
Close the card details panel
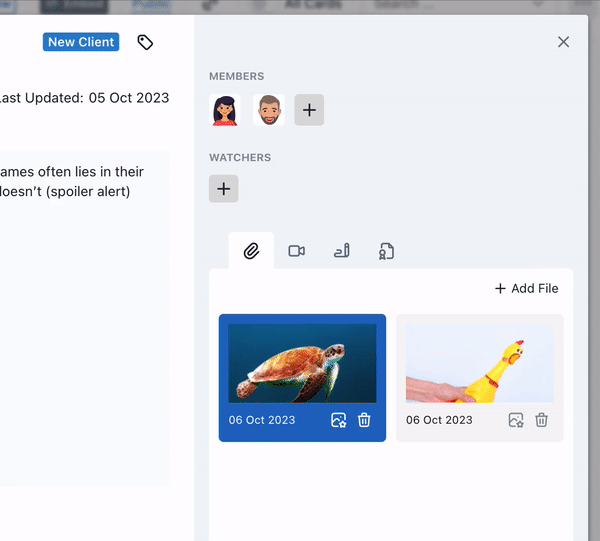click(563, 42)
